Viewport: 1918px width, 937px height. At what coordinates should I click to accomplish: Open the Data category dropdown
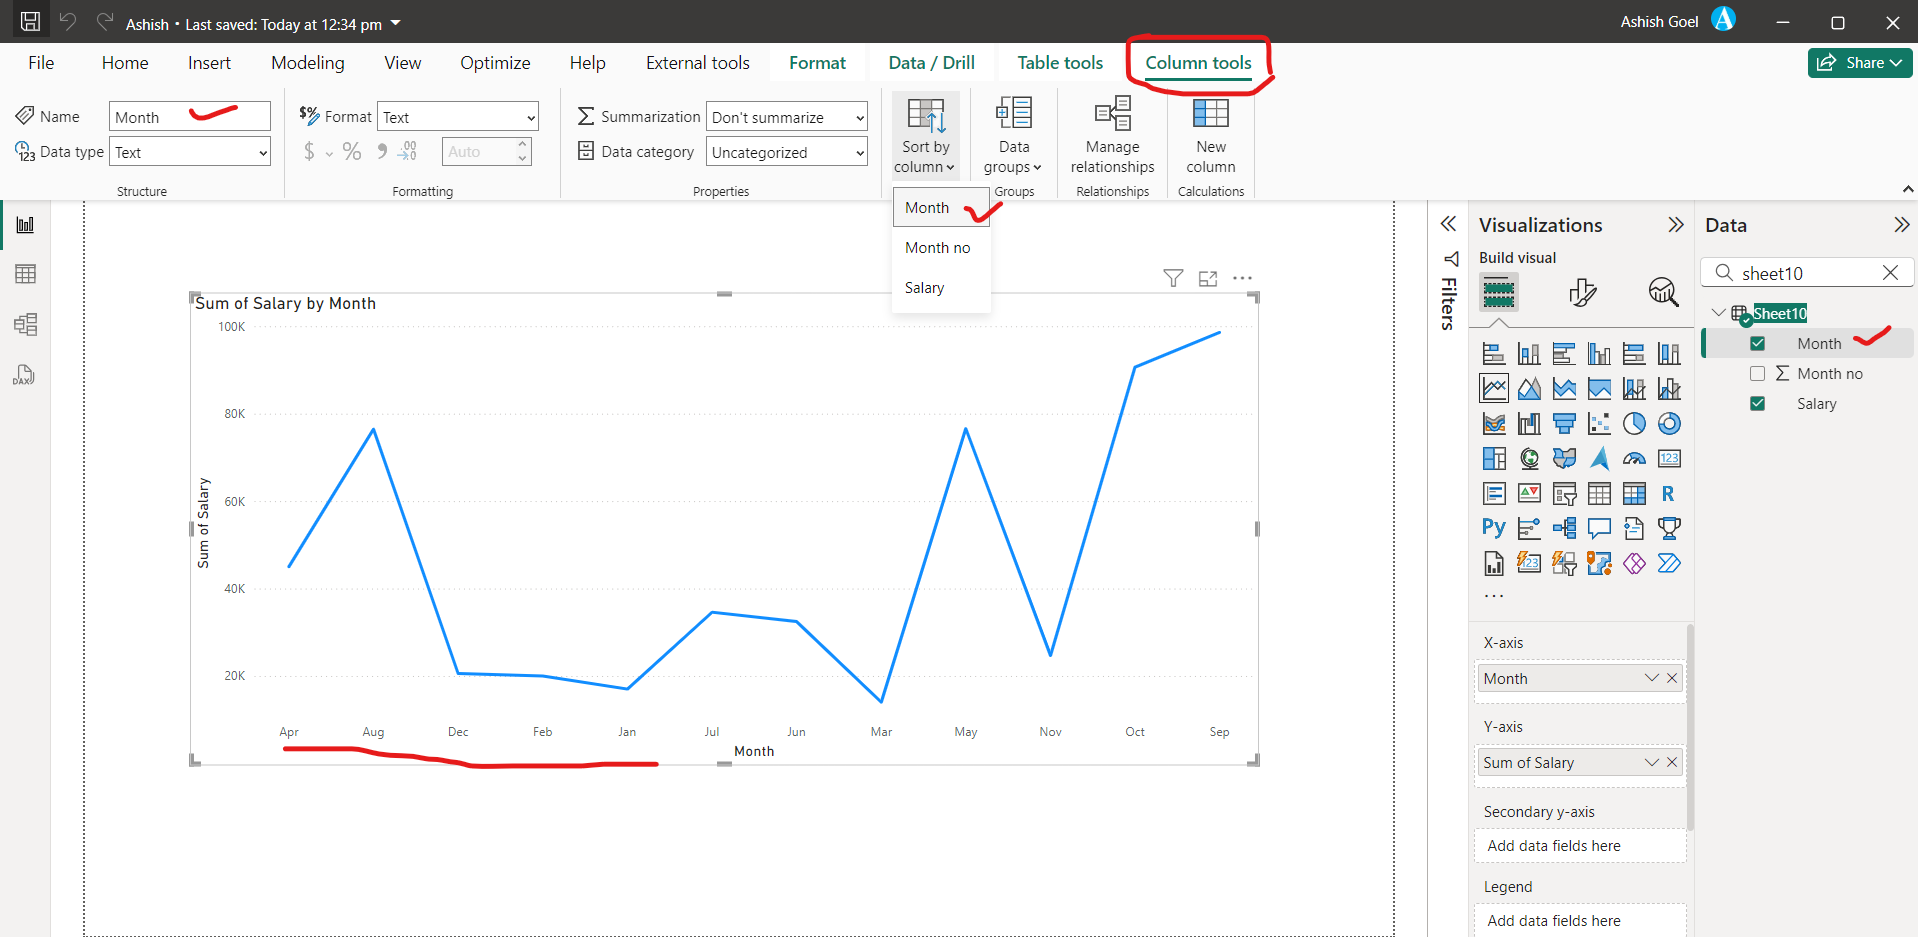click(x=786, y=152)
